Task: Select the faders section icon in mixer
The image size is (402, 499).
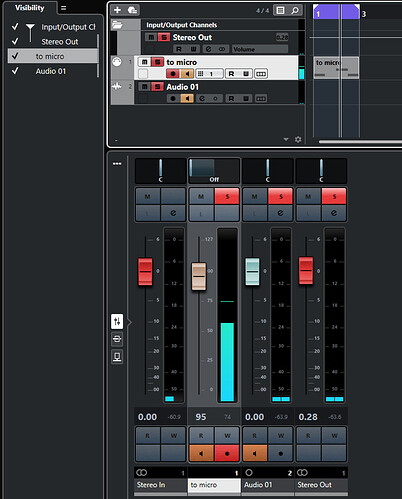Action: (117, 321)
